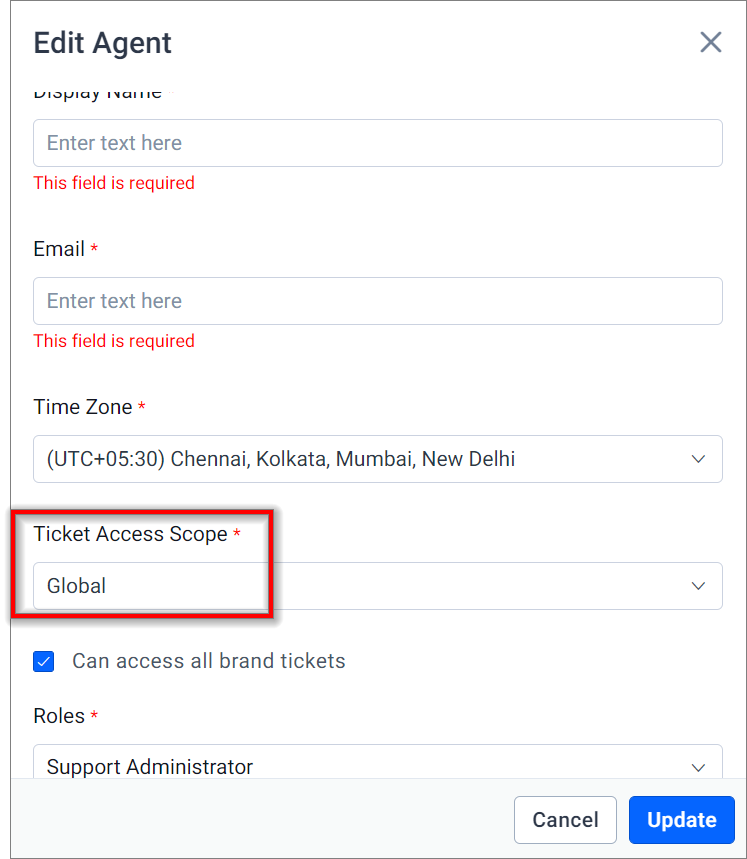This screenshot has width=747, height=859.
Task: Click the Display Name text field
Action: pos(378,143)
